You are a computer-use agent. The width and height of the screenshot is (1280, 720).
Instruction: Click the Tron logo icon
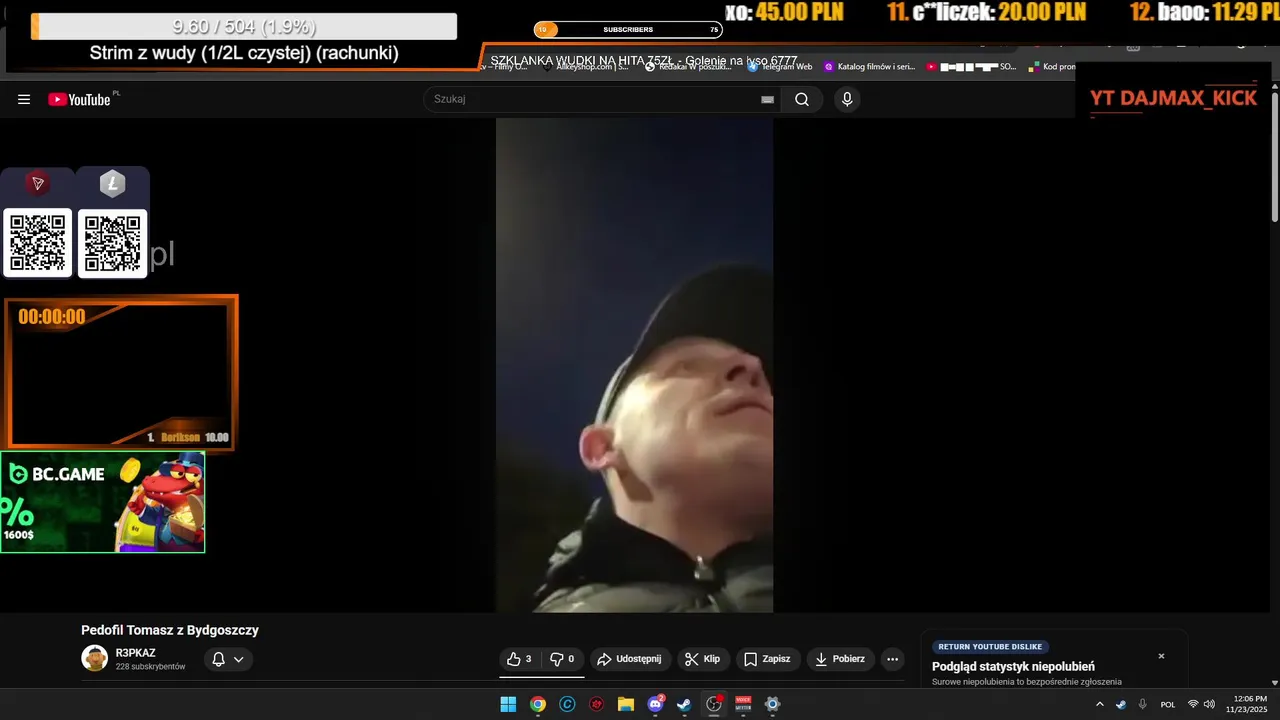point(38,183)
